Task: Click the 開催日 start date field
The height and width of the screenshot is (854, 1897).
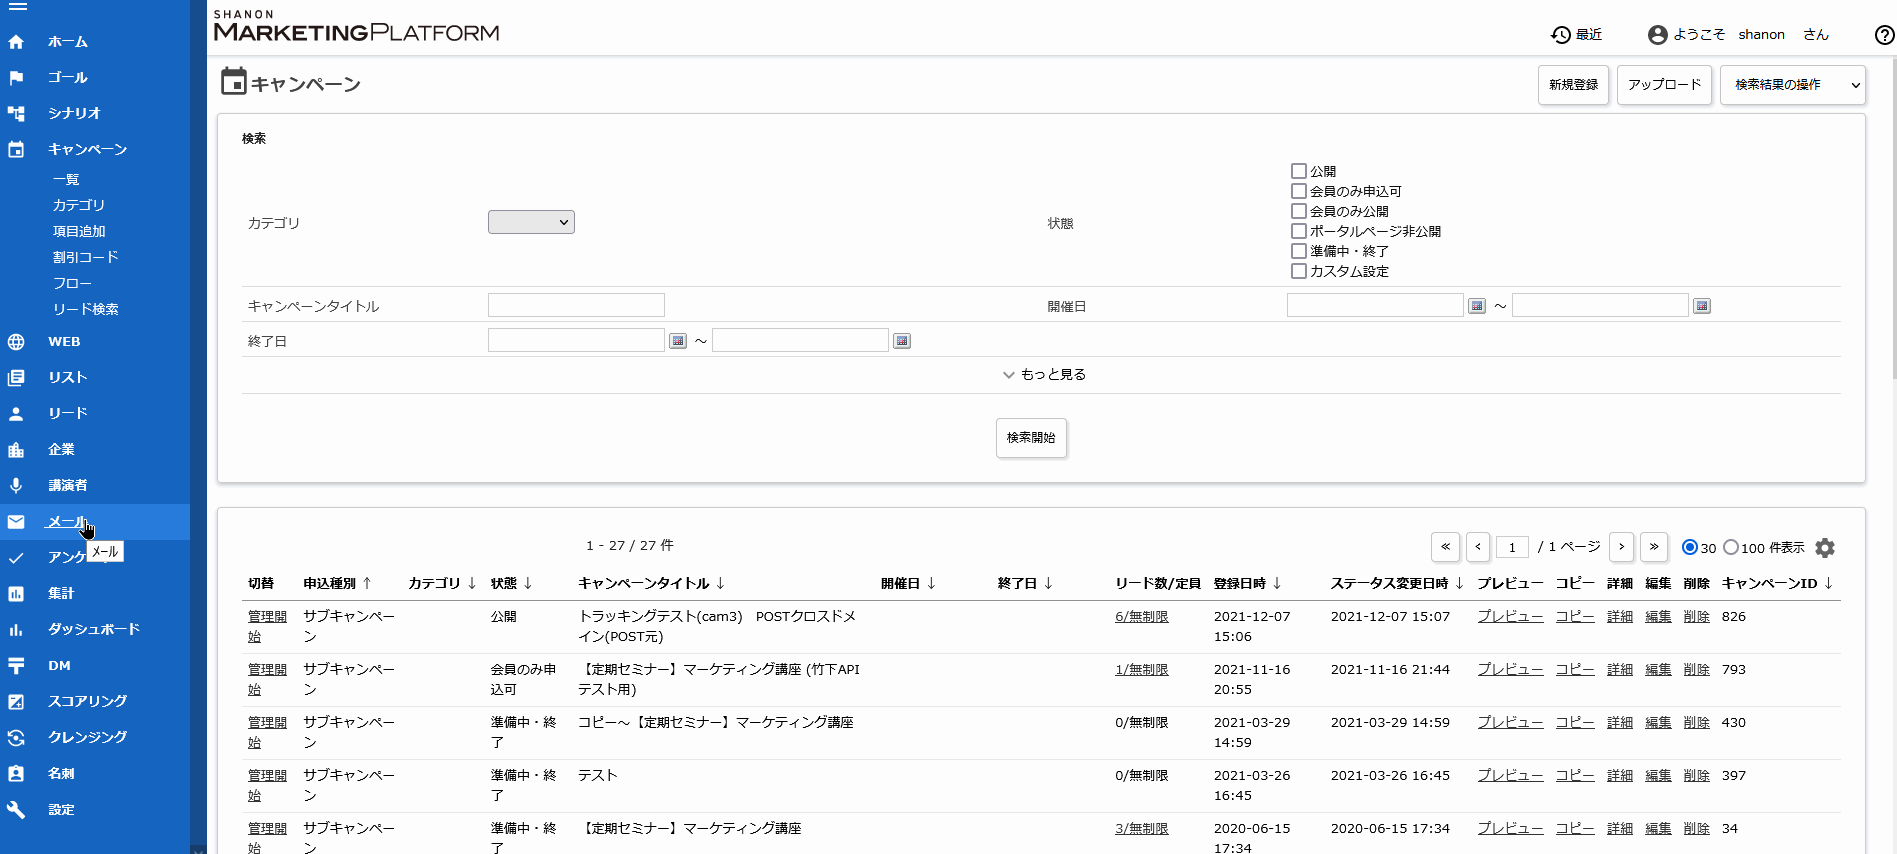Action: tap(1375, 305)
